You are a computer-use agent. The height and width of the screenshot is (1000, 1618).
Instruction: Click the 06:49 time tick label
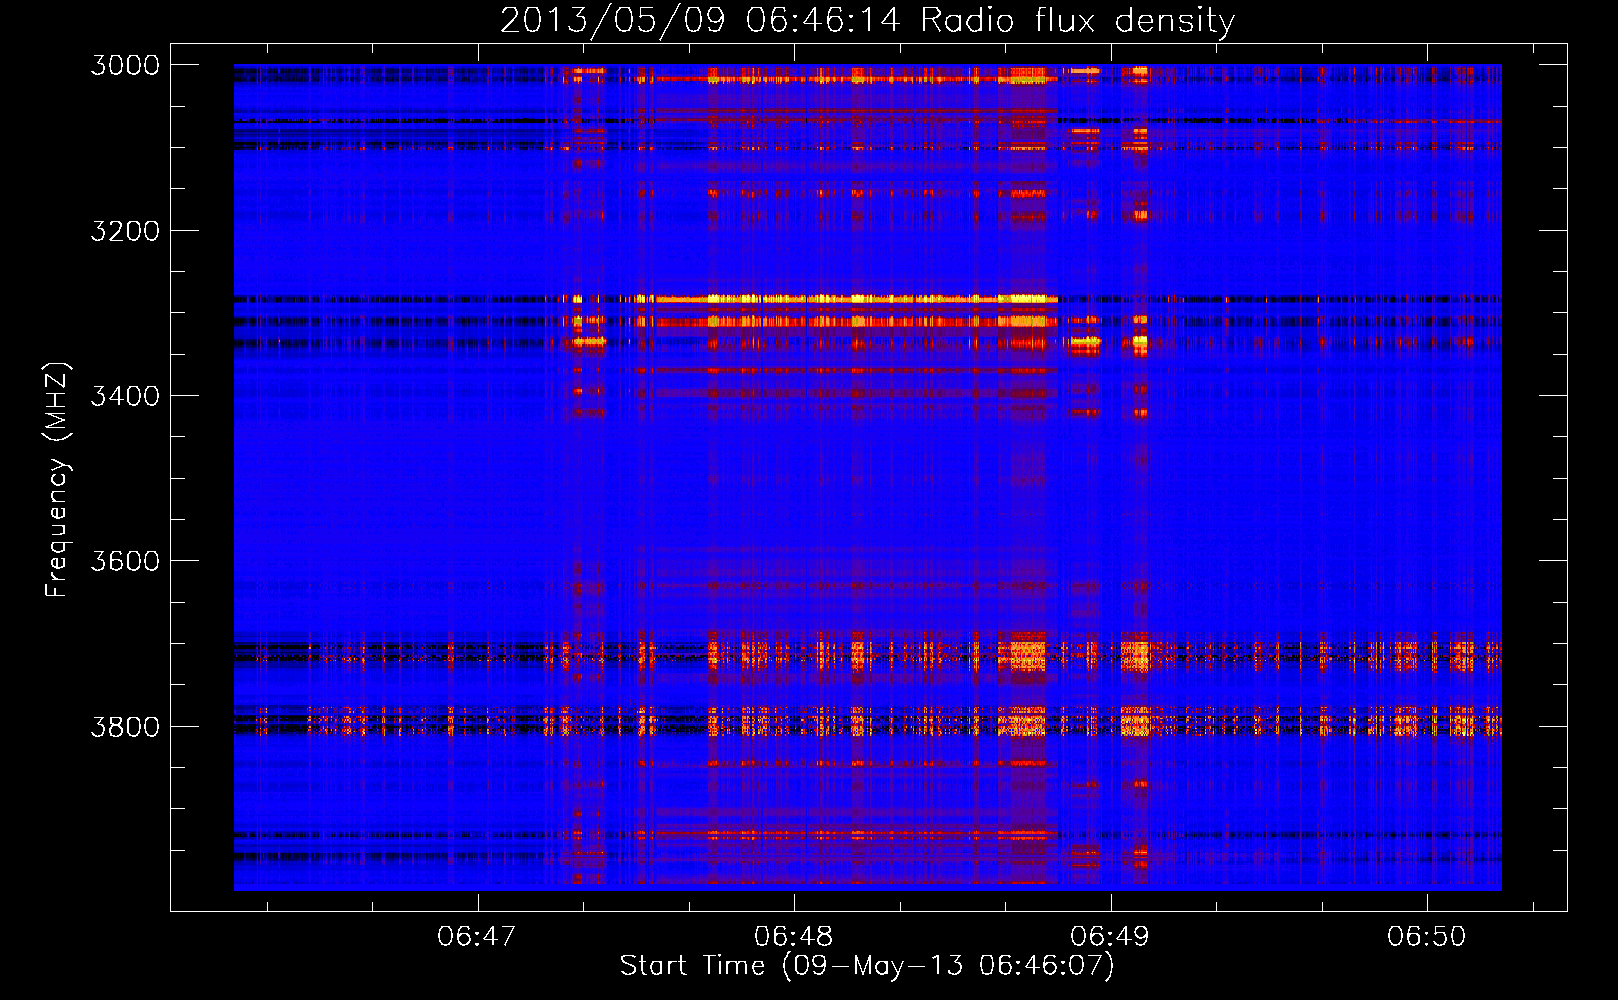(x=1110, y=937)
